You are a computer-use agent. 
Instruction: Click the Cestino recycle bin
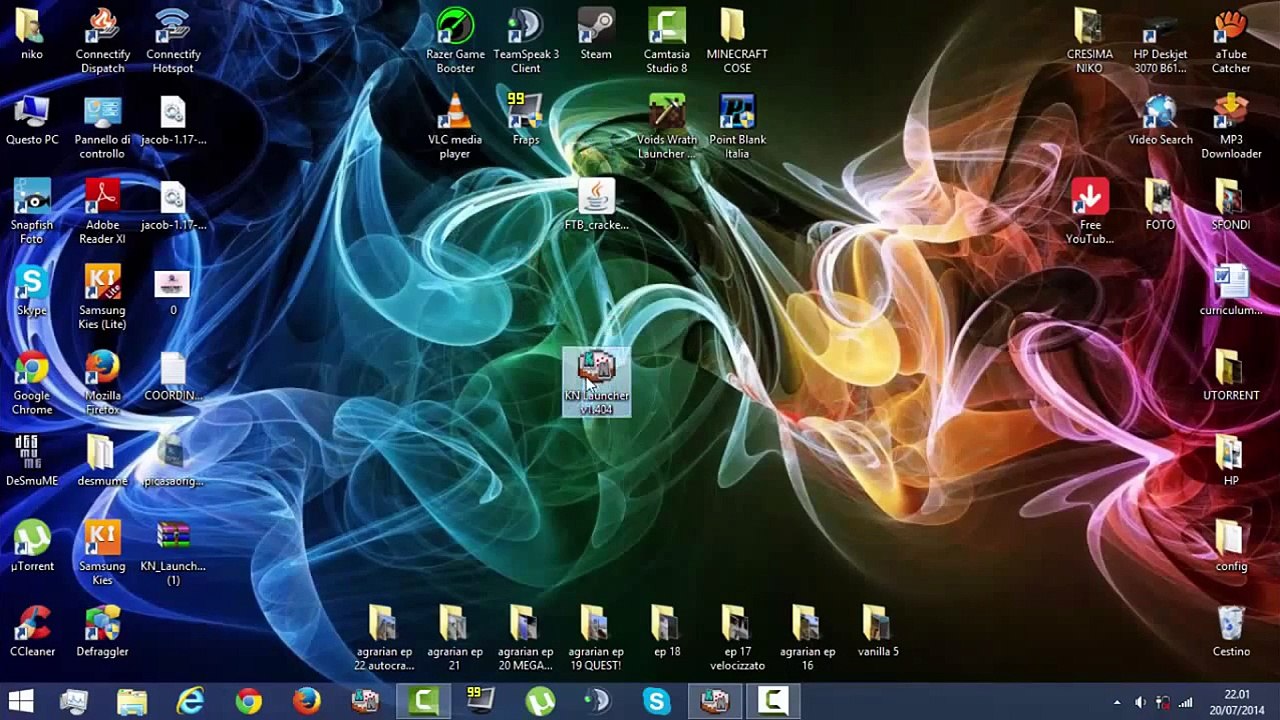[1231, 632]
